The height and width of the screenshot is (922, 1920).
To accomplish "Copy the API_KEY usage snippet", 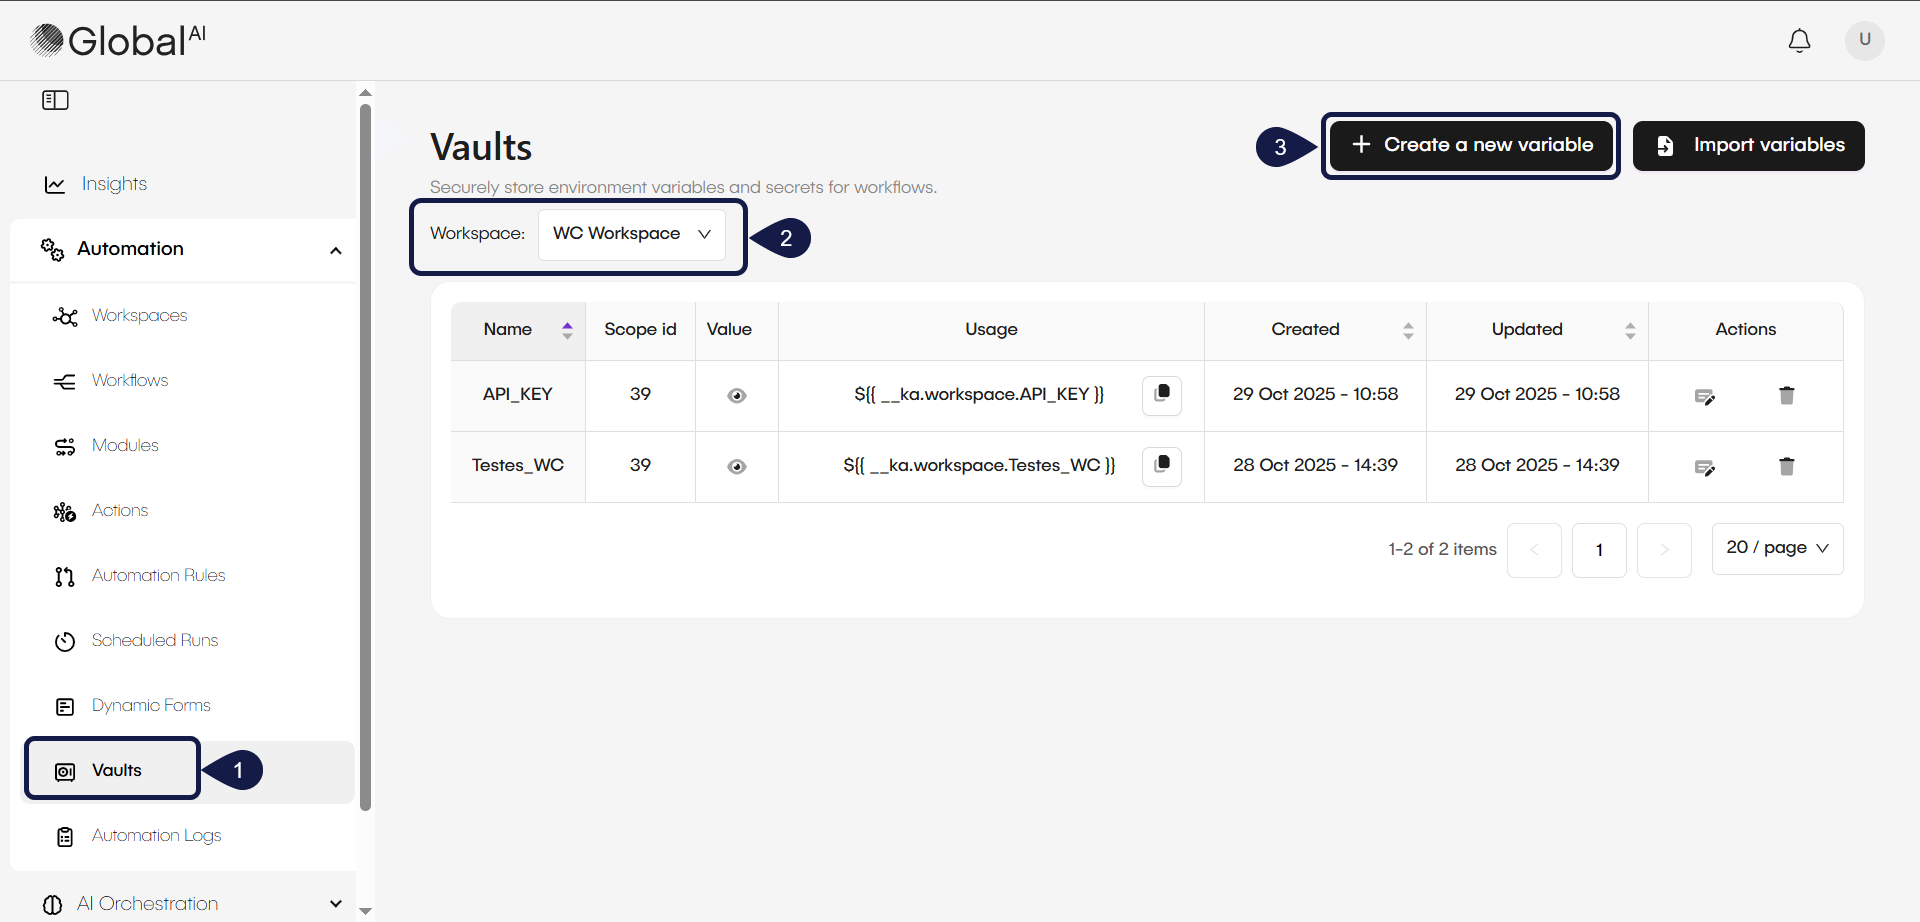I will coord(1161,395).
